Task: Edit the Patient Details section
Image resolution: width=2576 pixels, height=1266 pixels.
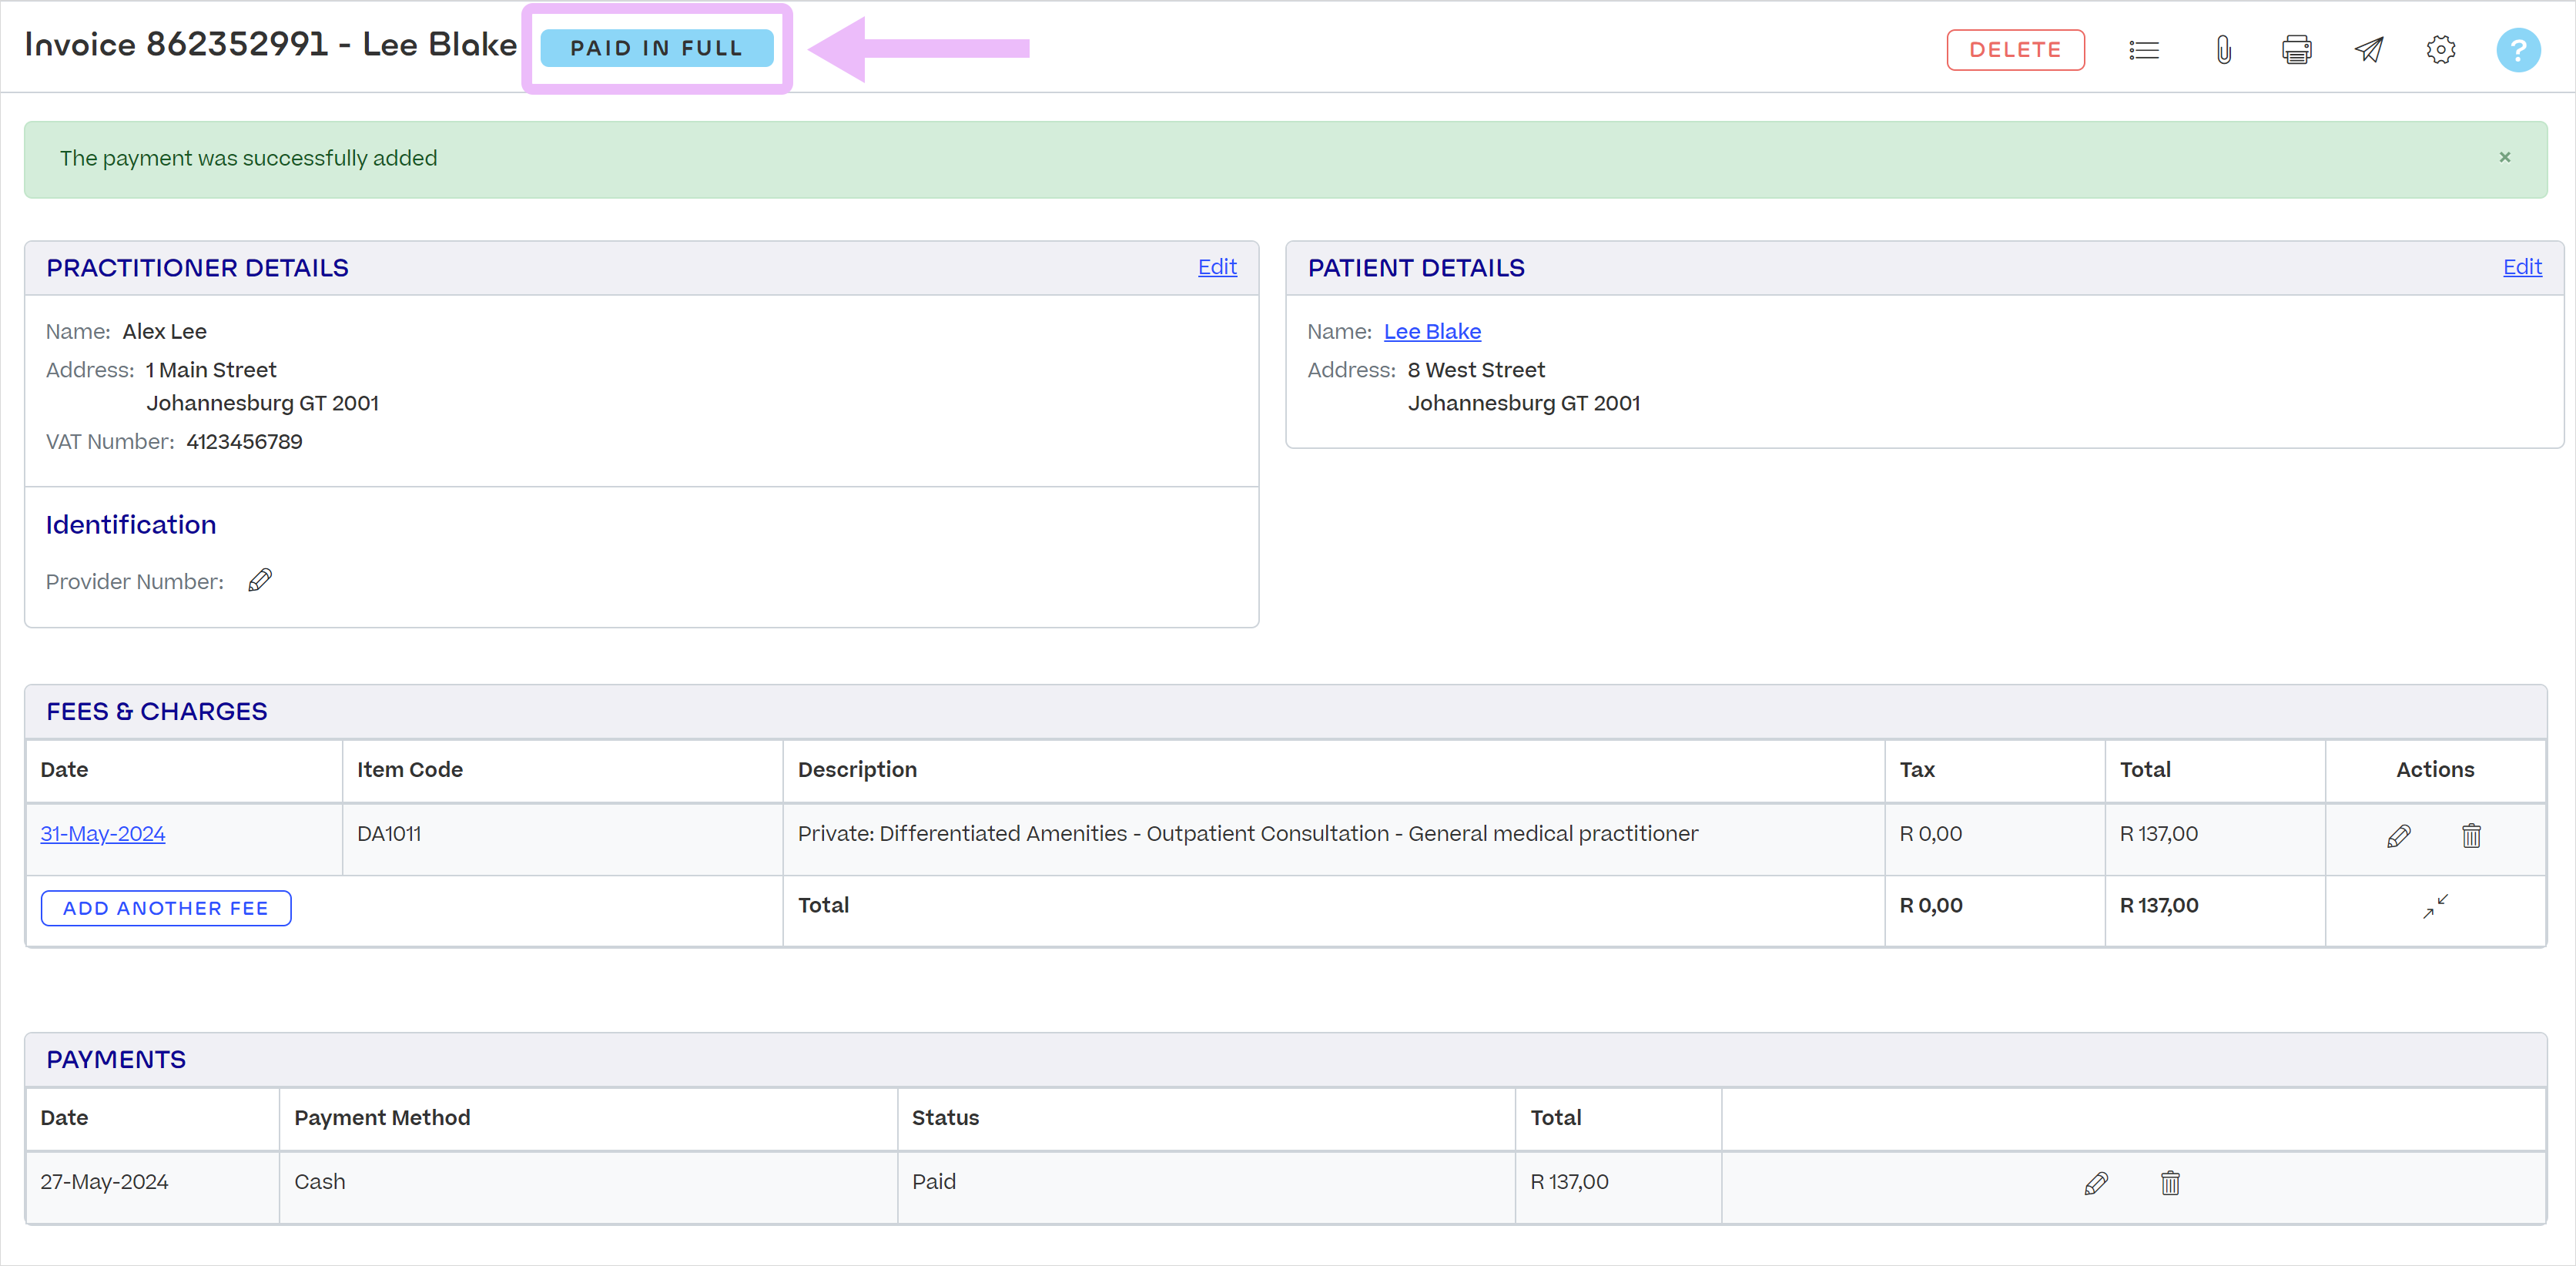Action: point(2522,267)
